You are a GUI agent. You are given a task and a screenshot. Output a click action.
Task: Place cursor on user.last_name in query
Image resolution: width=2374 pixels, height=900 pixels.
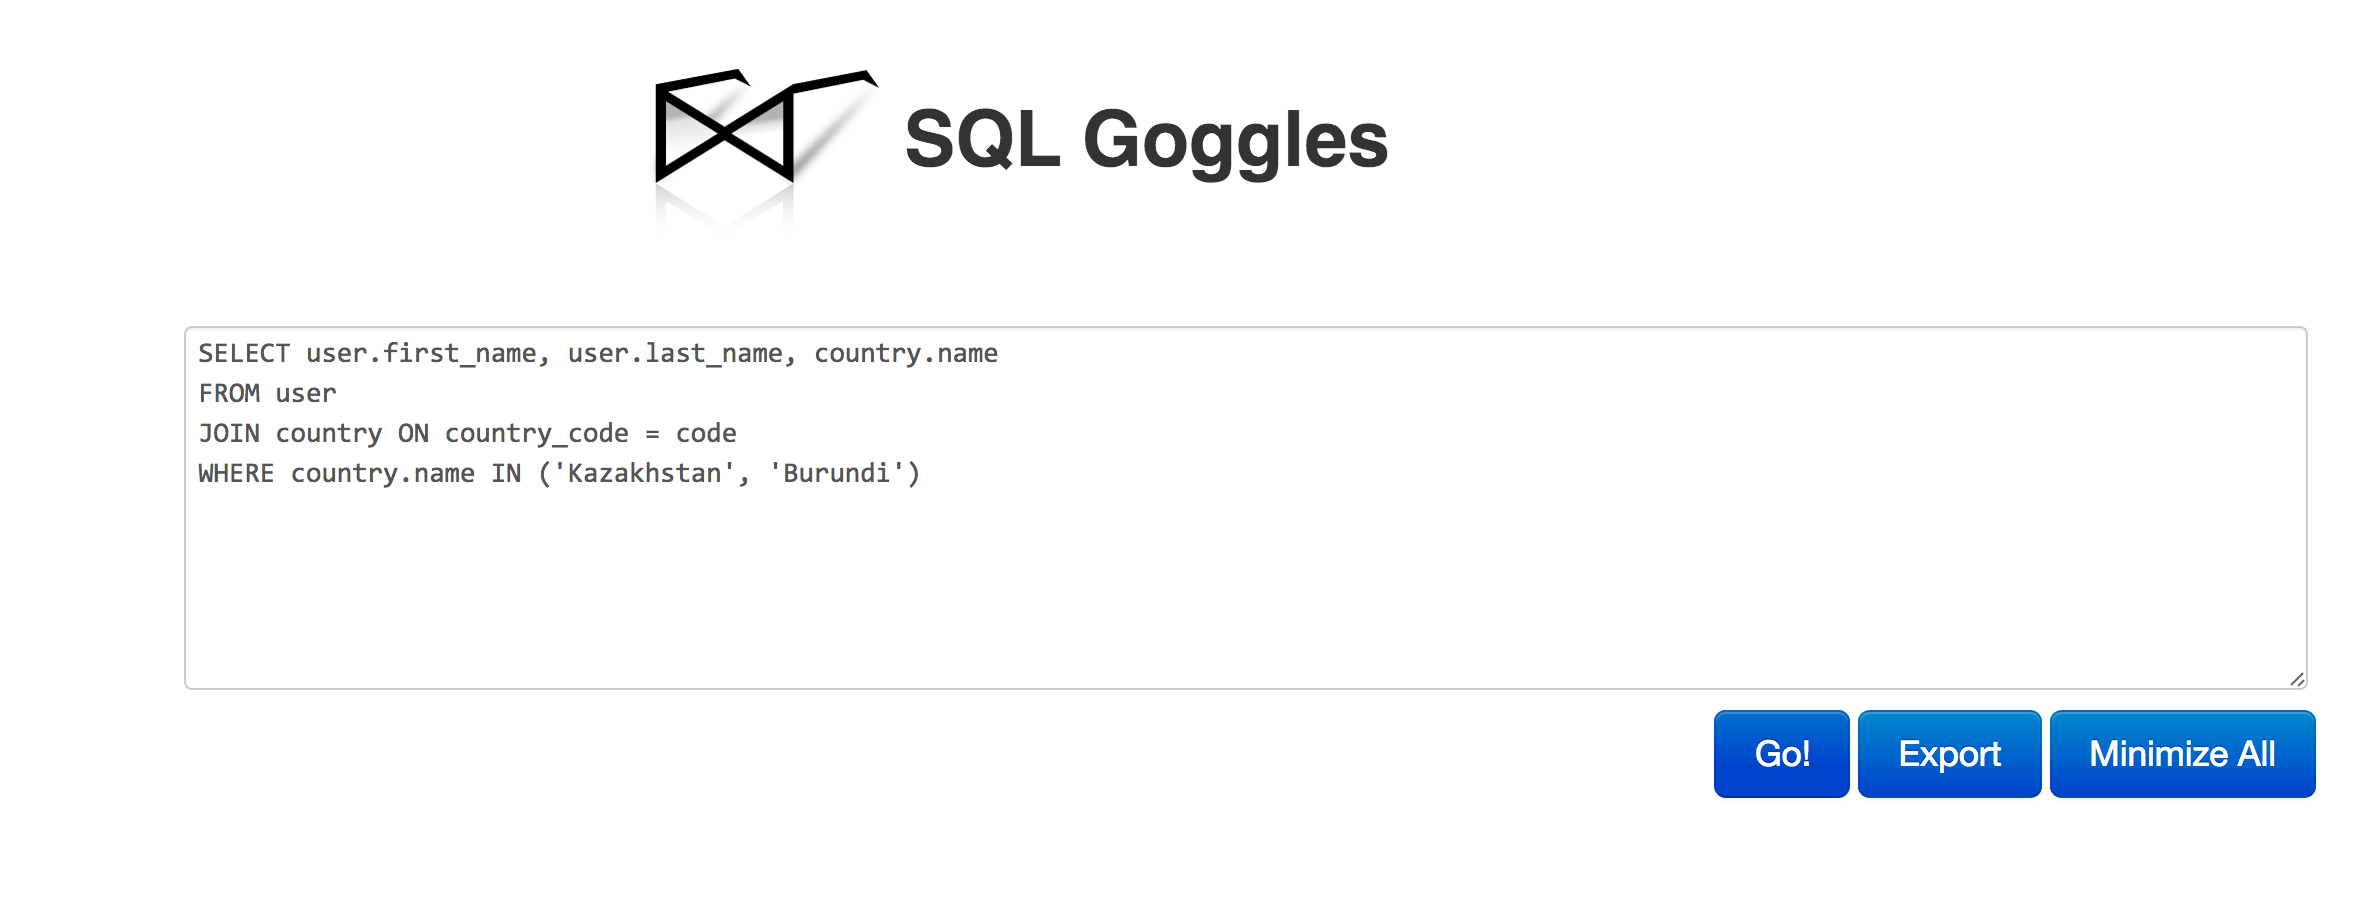(675, 354)
